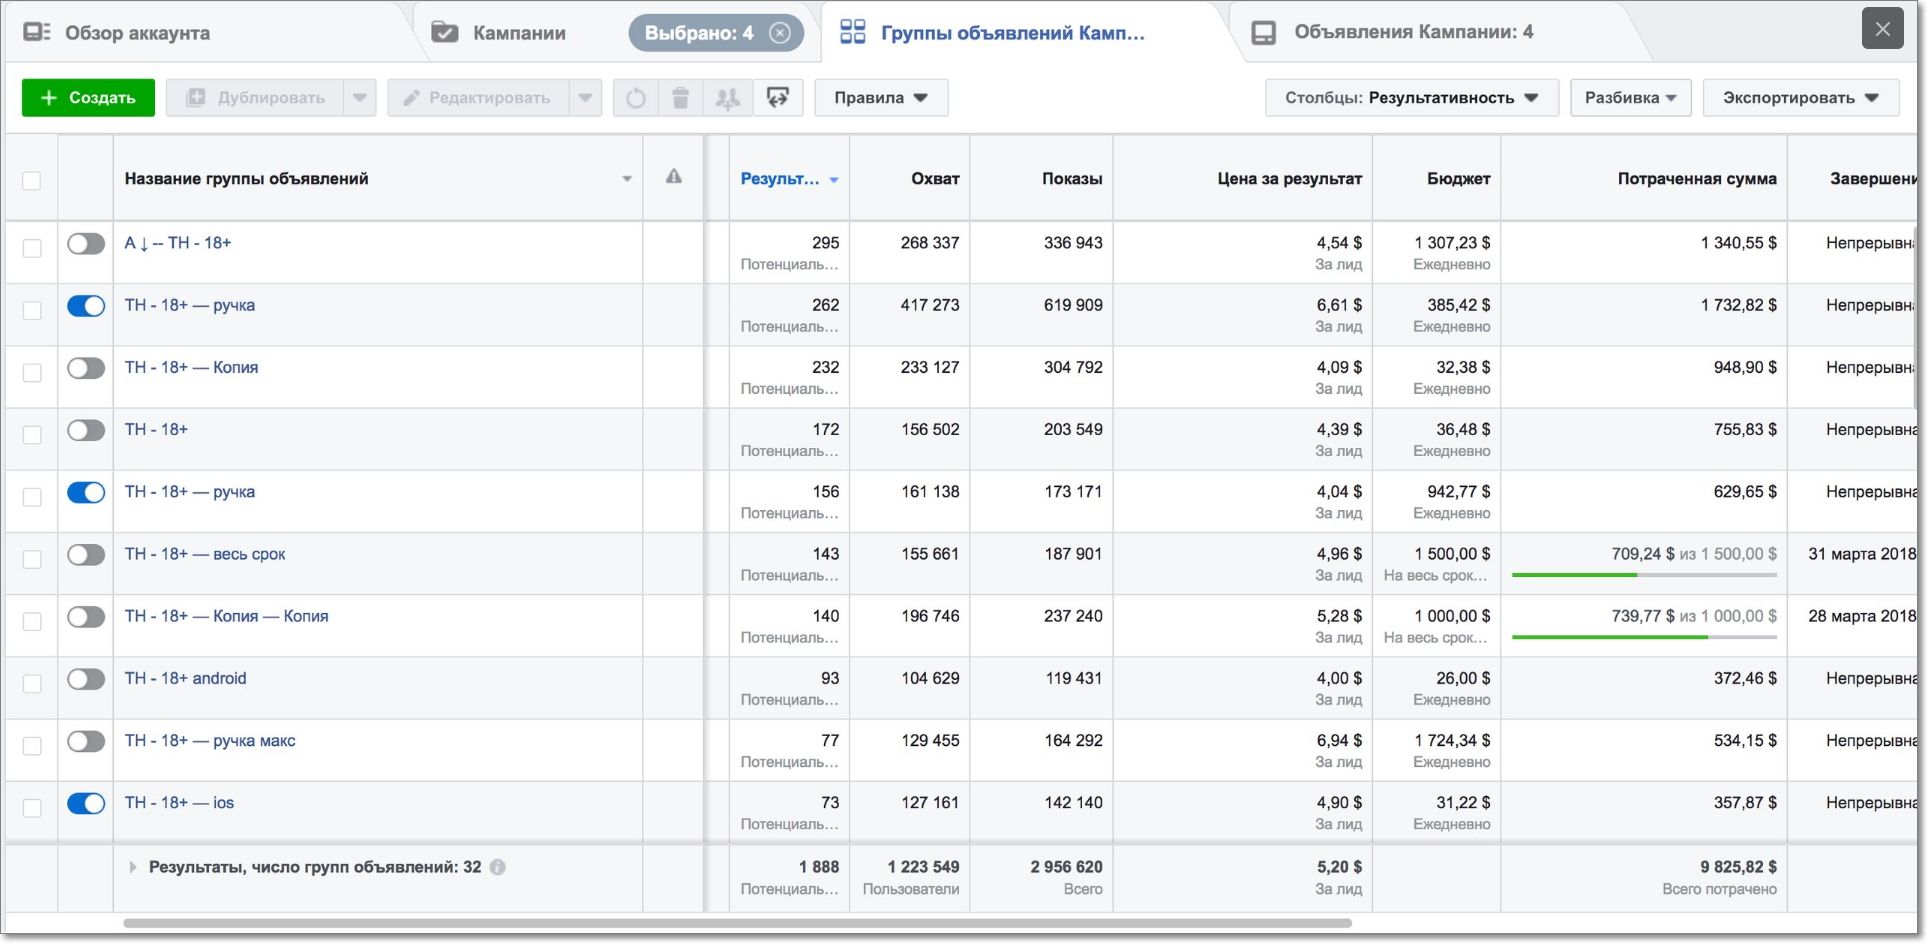Switch to Кампании tab
Image resolution: width=1927 pixels, height=943 pixels.
pyautogui.click(x=519, y=33)
